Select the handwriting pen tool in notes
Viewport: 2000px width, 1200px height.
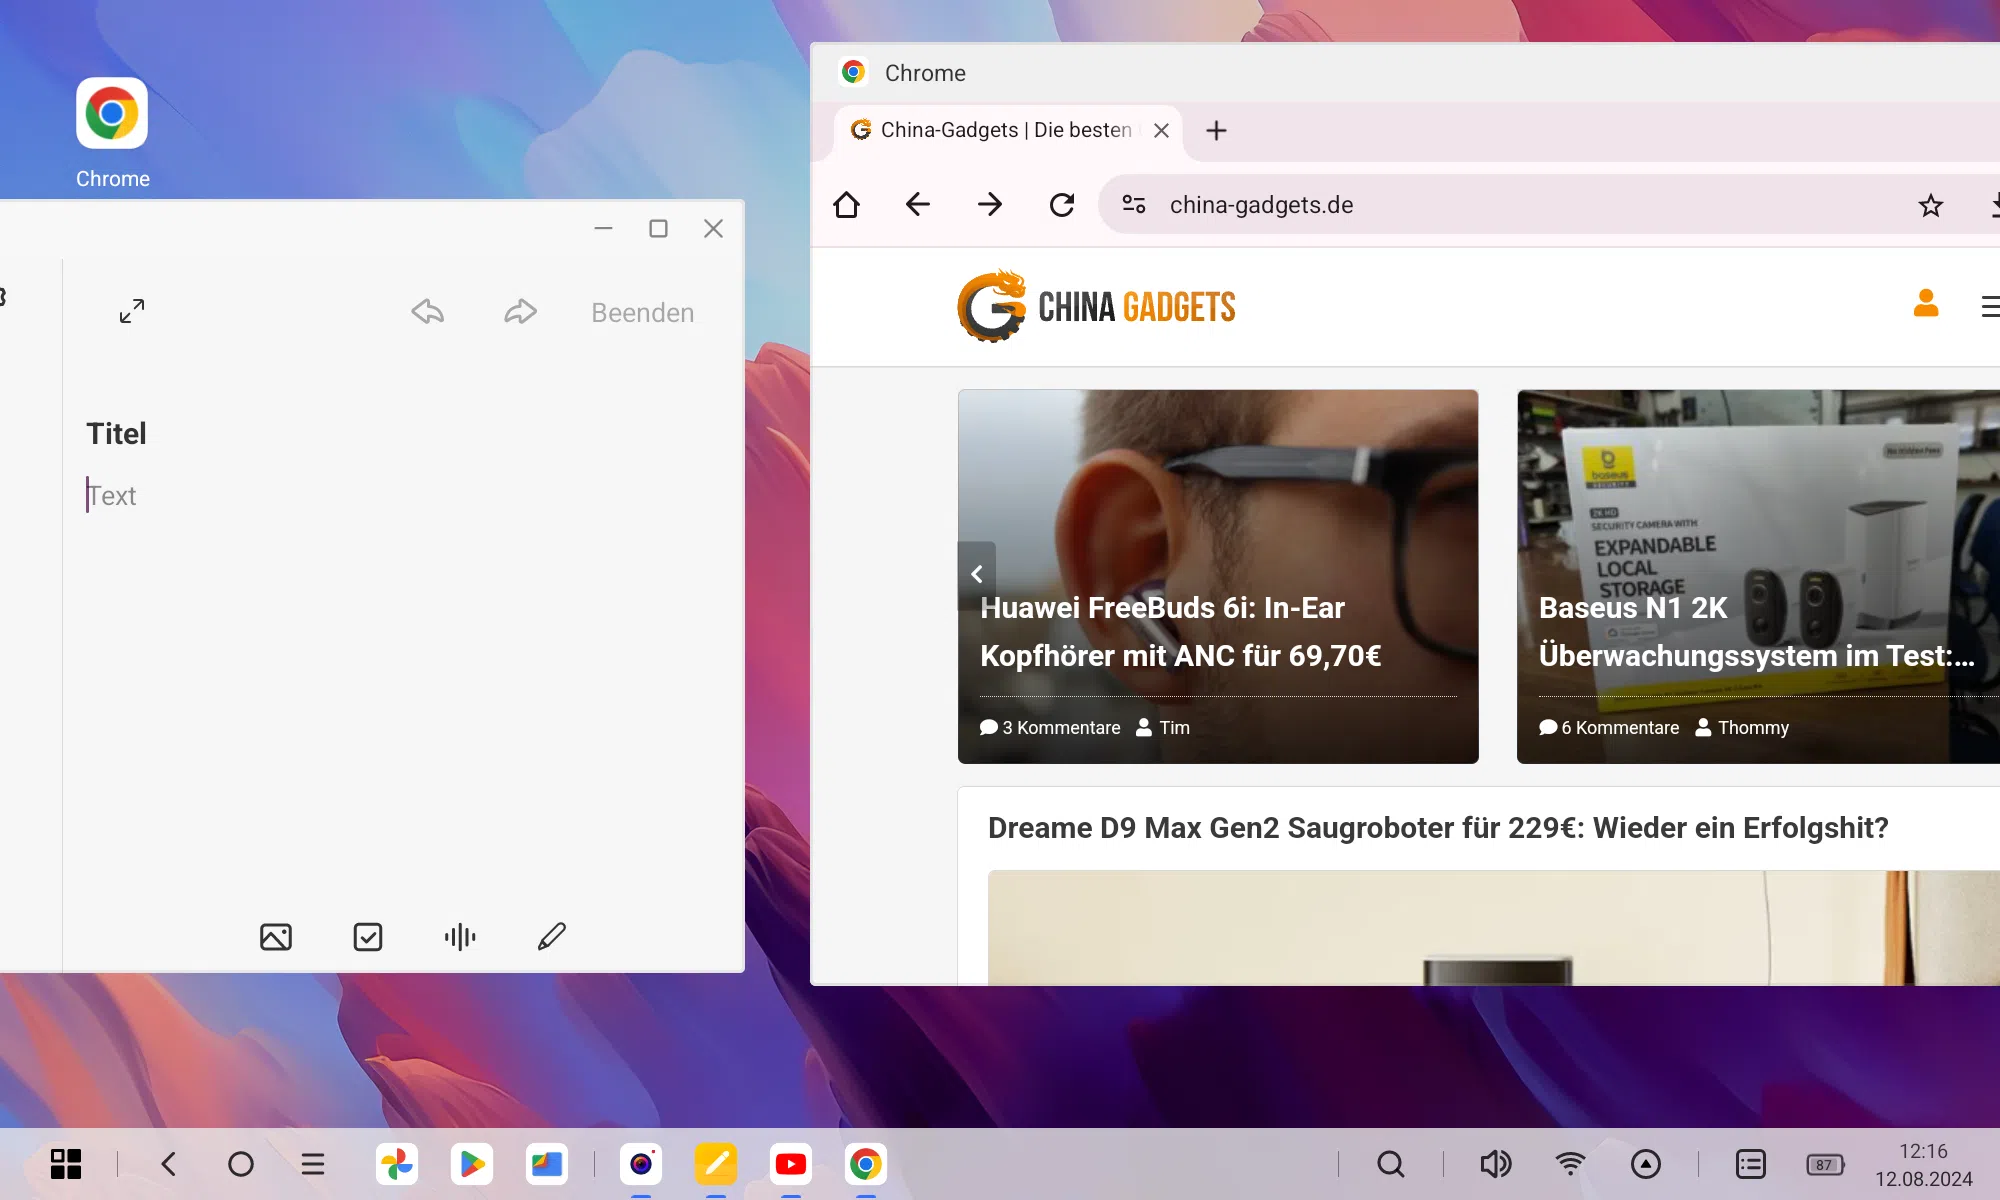tap(552, 937)
